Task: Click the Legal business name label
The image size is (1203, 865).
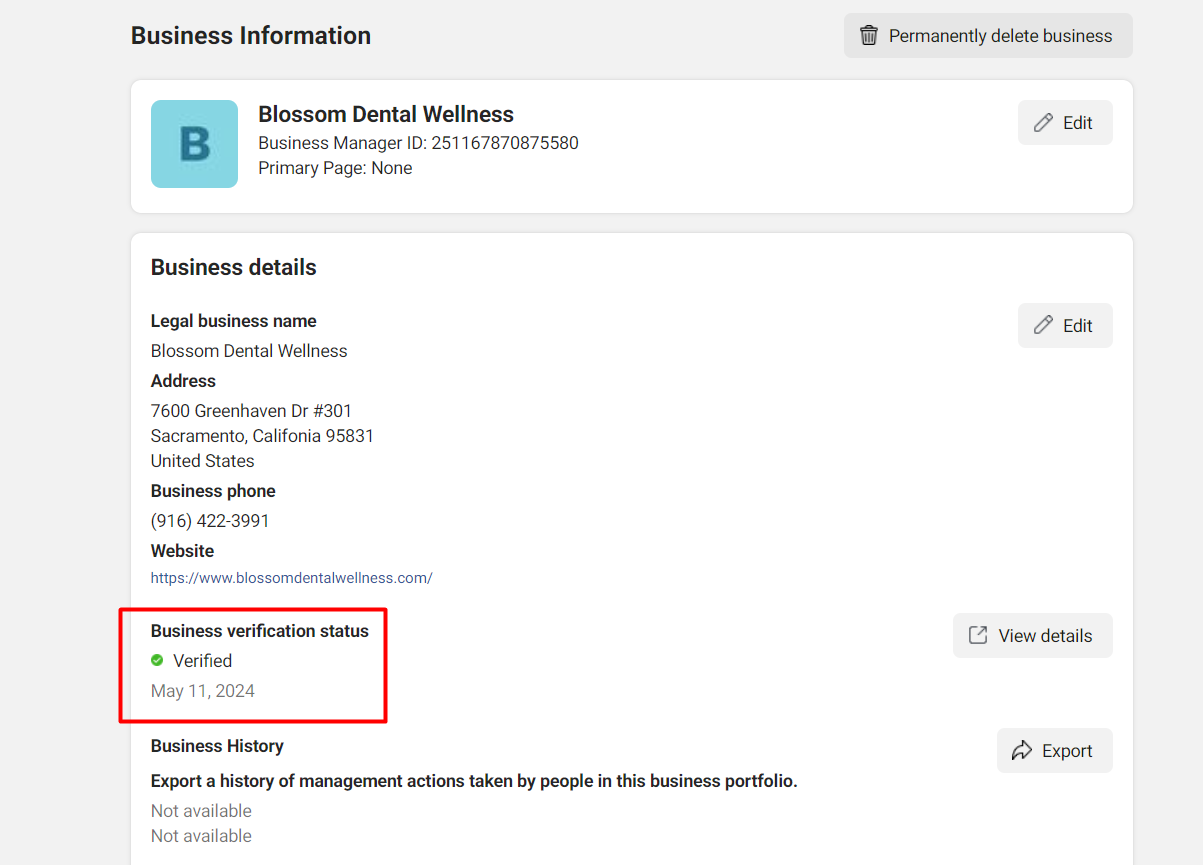Action: (x=234, y=321)
